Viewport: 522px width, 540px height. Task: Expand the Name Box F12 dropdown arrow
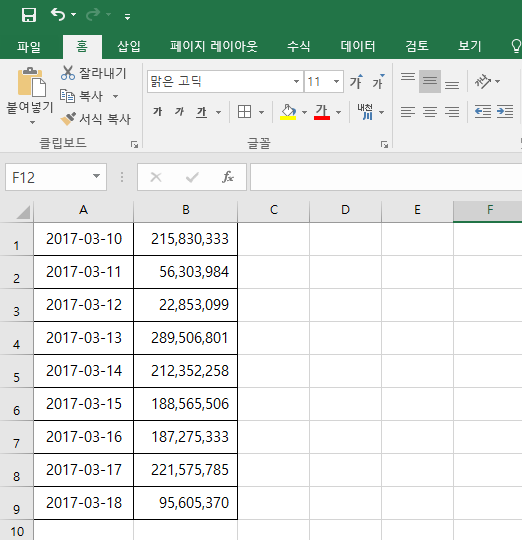pyautogui.click(x=96, y=176)
